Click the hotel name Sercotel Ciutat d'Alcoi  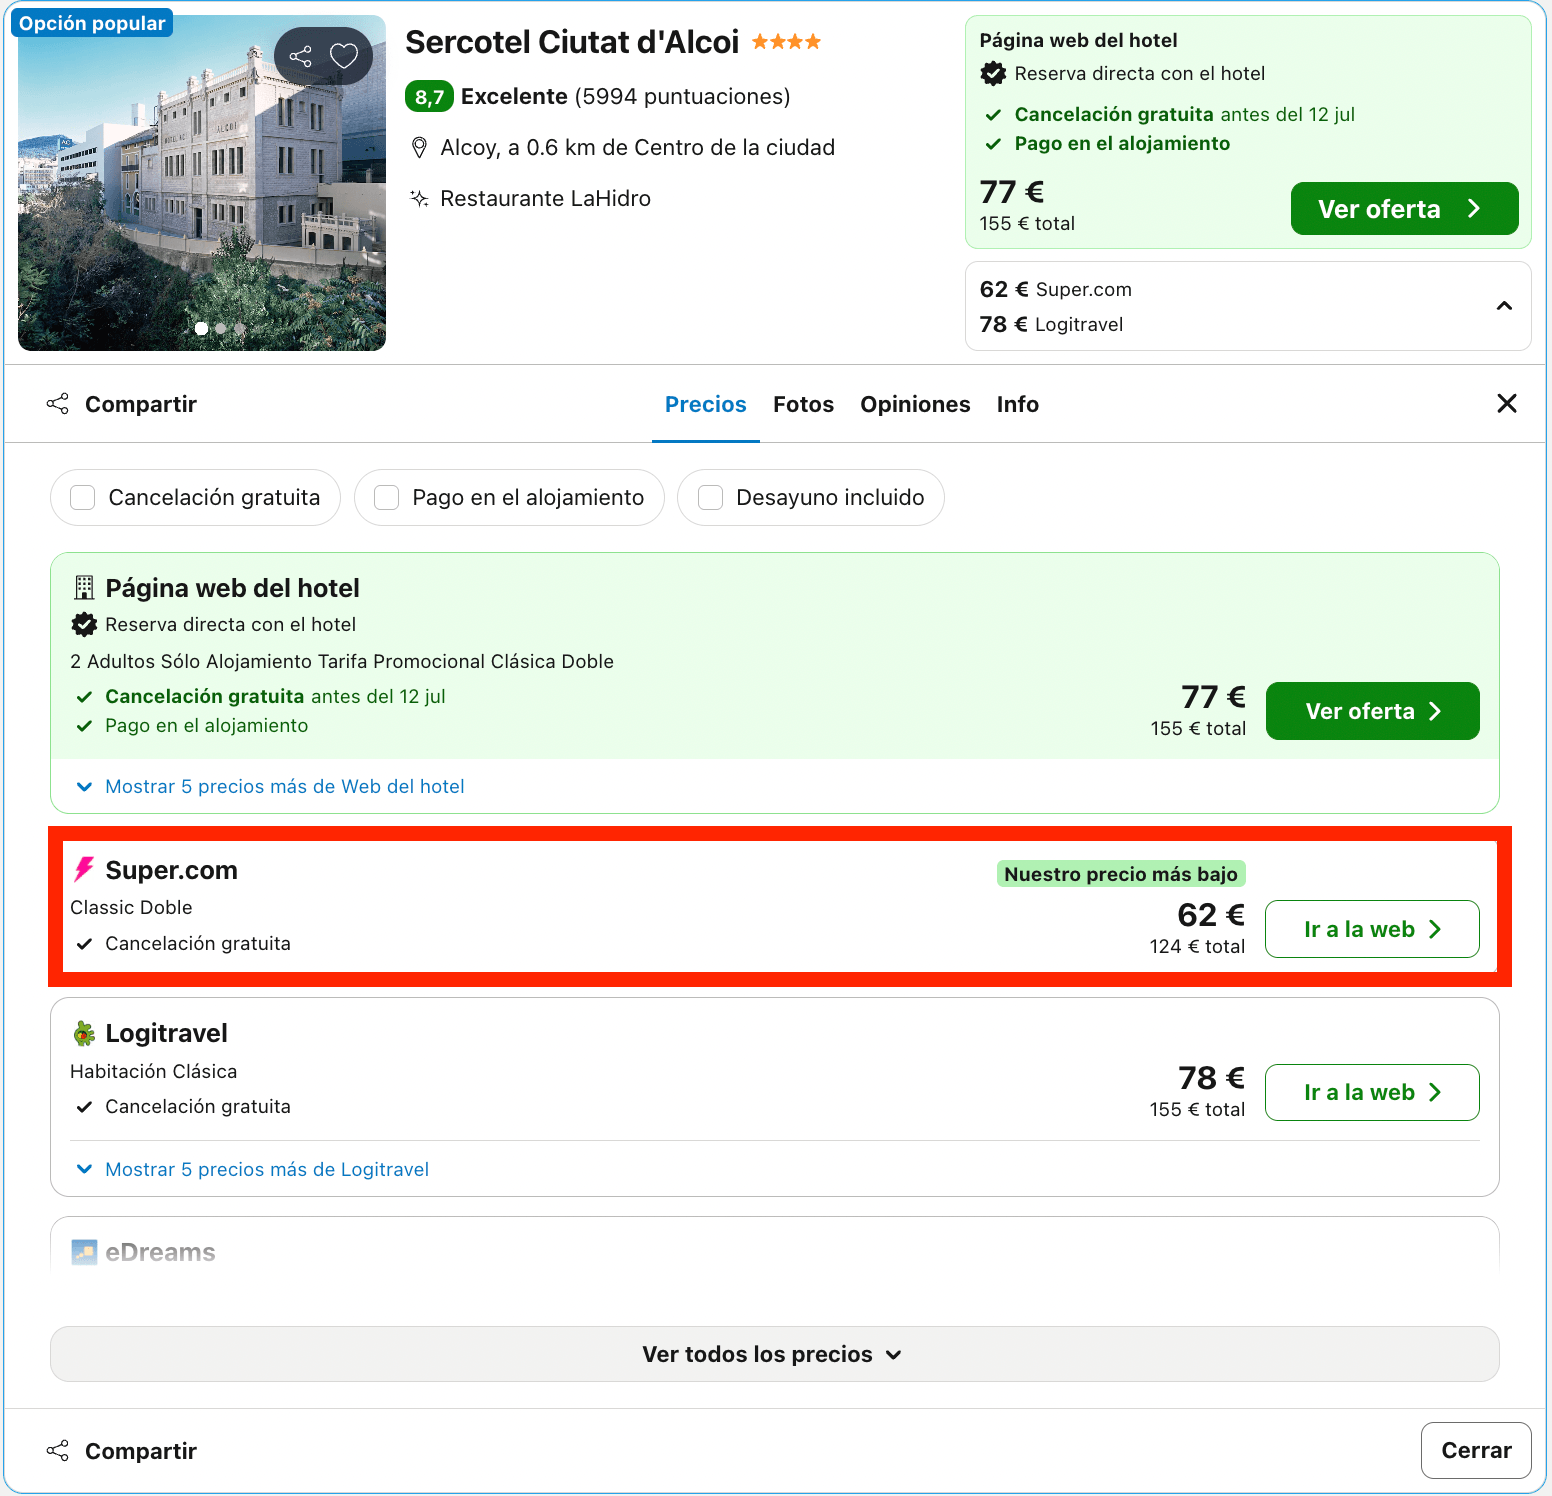pyautogui.click(x=572, y=42)
